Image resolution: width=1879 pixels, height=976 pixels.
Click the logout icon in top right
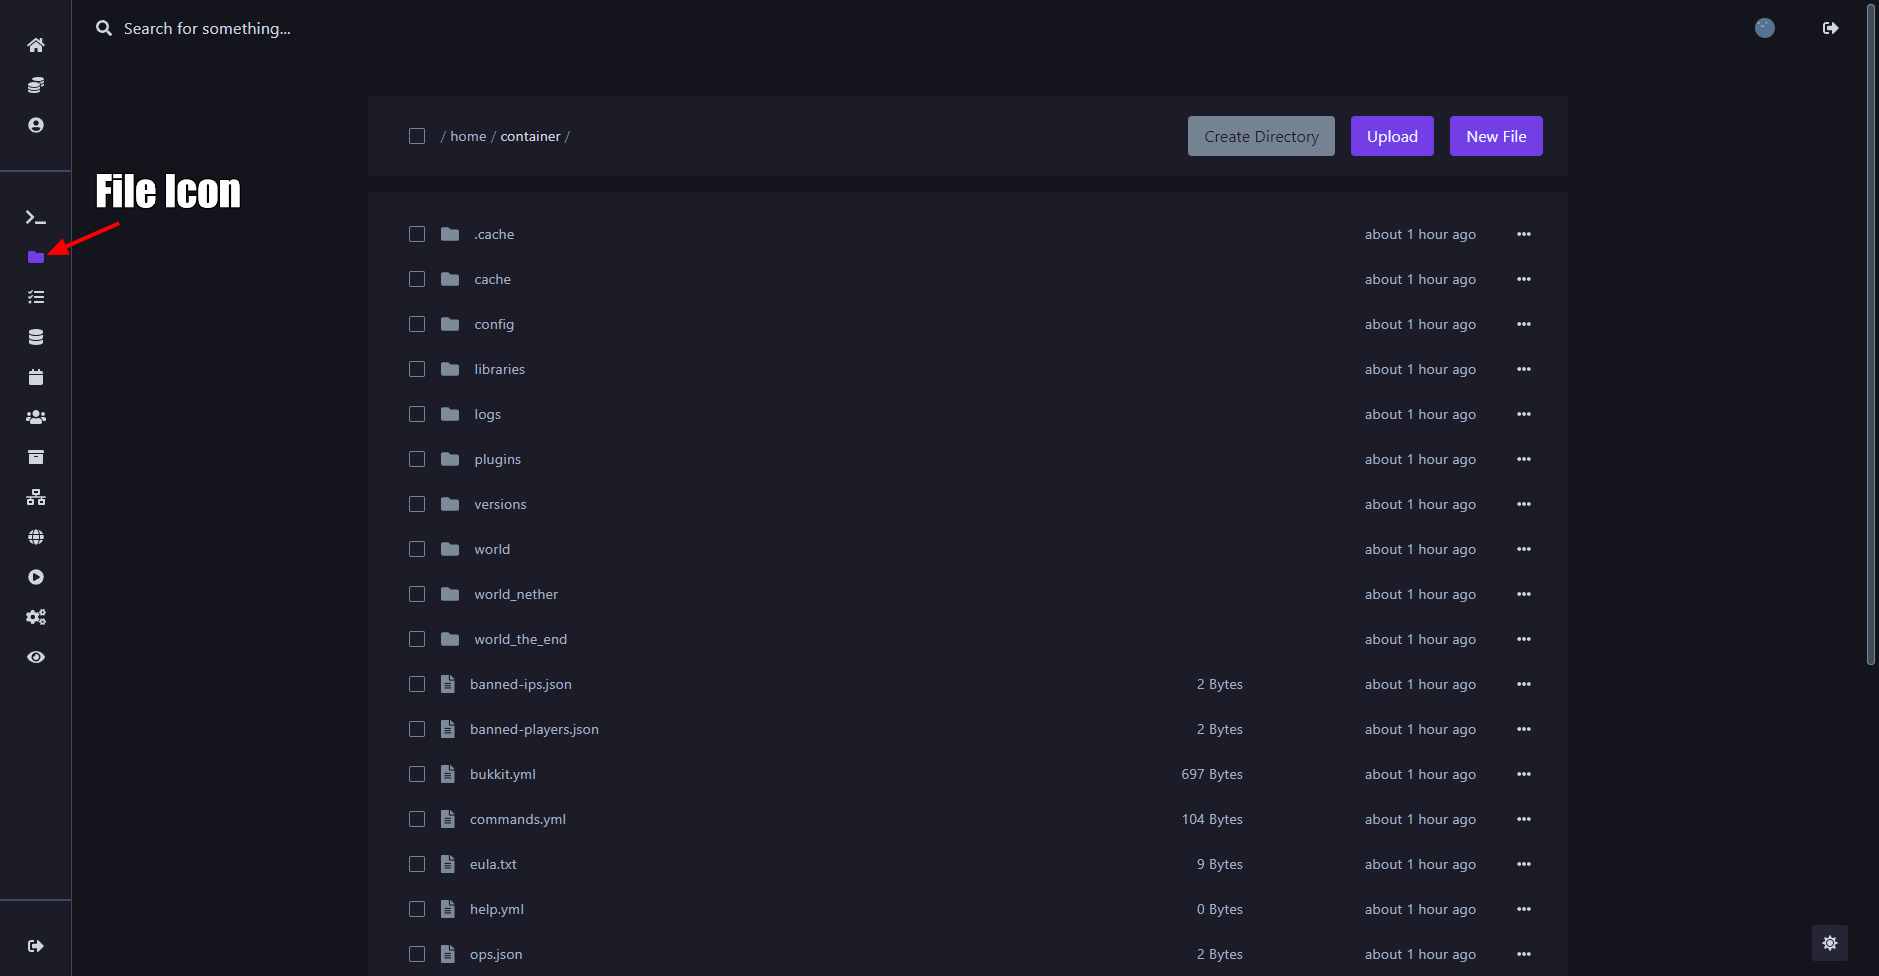(1830, 28)
